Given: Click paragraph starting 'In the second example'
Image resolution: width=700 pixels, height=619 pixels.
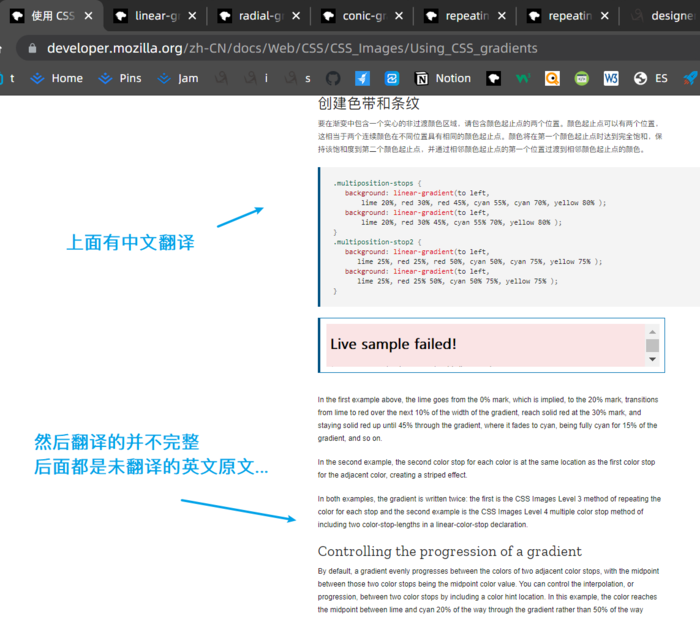Looking at the screenshot, I should click(486, 469).
